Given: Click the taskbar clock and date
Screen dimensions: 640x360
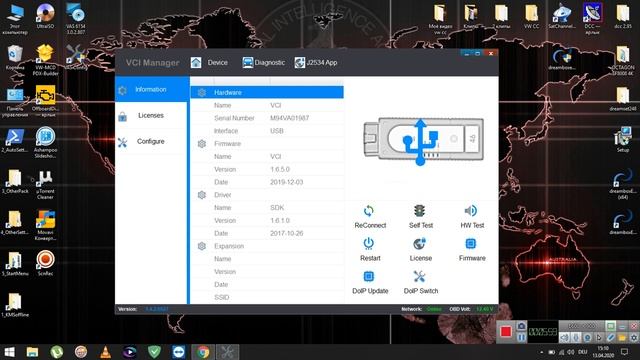Looking at the screenshot, I should click(x=603, y=352).
